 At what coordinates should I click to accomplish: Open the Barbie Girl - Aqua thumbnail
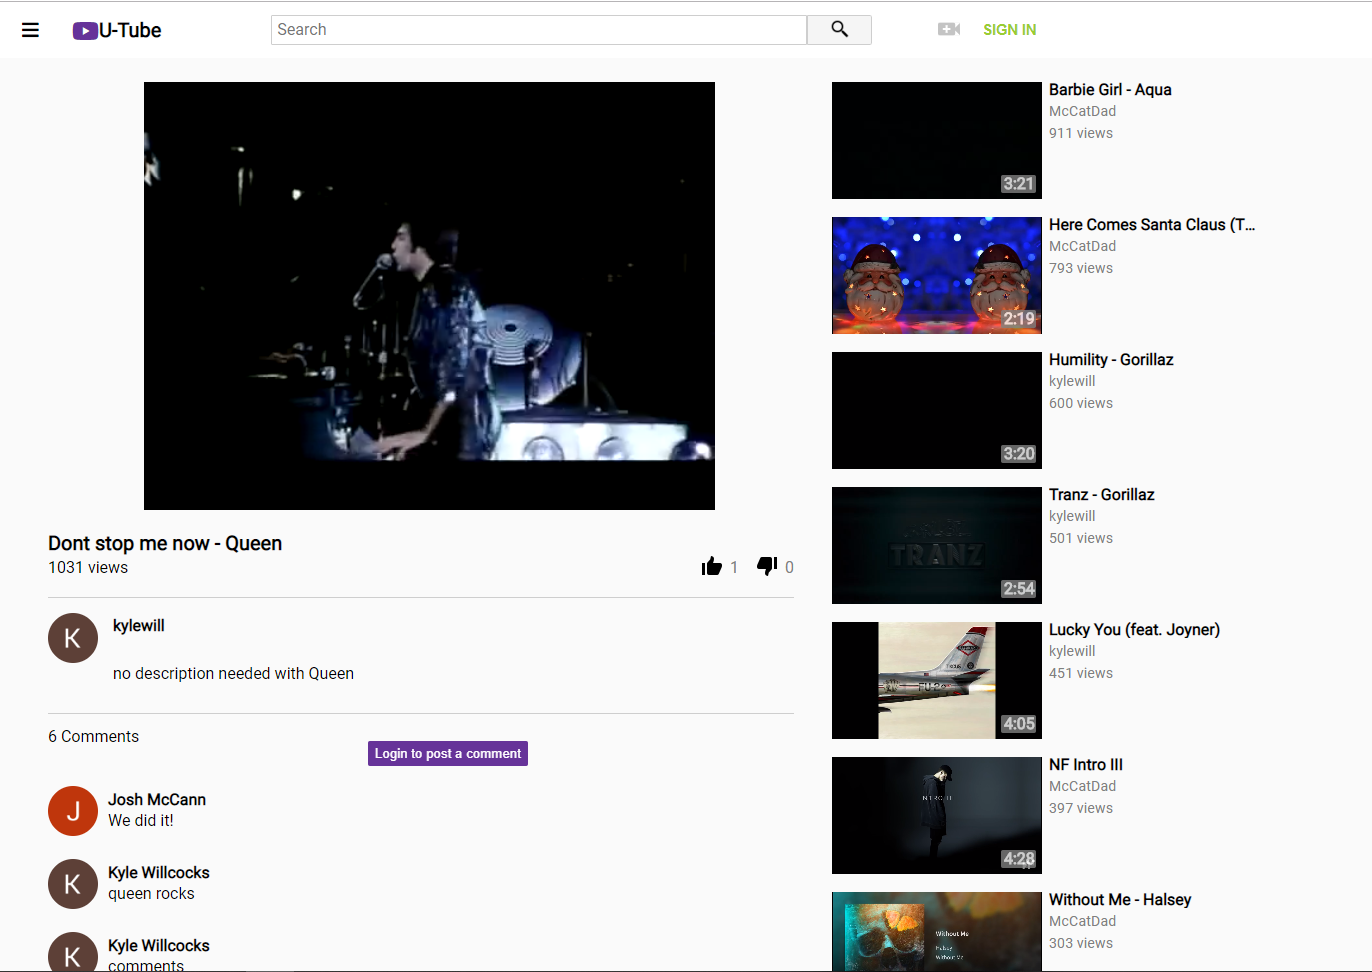pyautogui.click(x=937, y=140)
